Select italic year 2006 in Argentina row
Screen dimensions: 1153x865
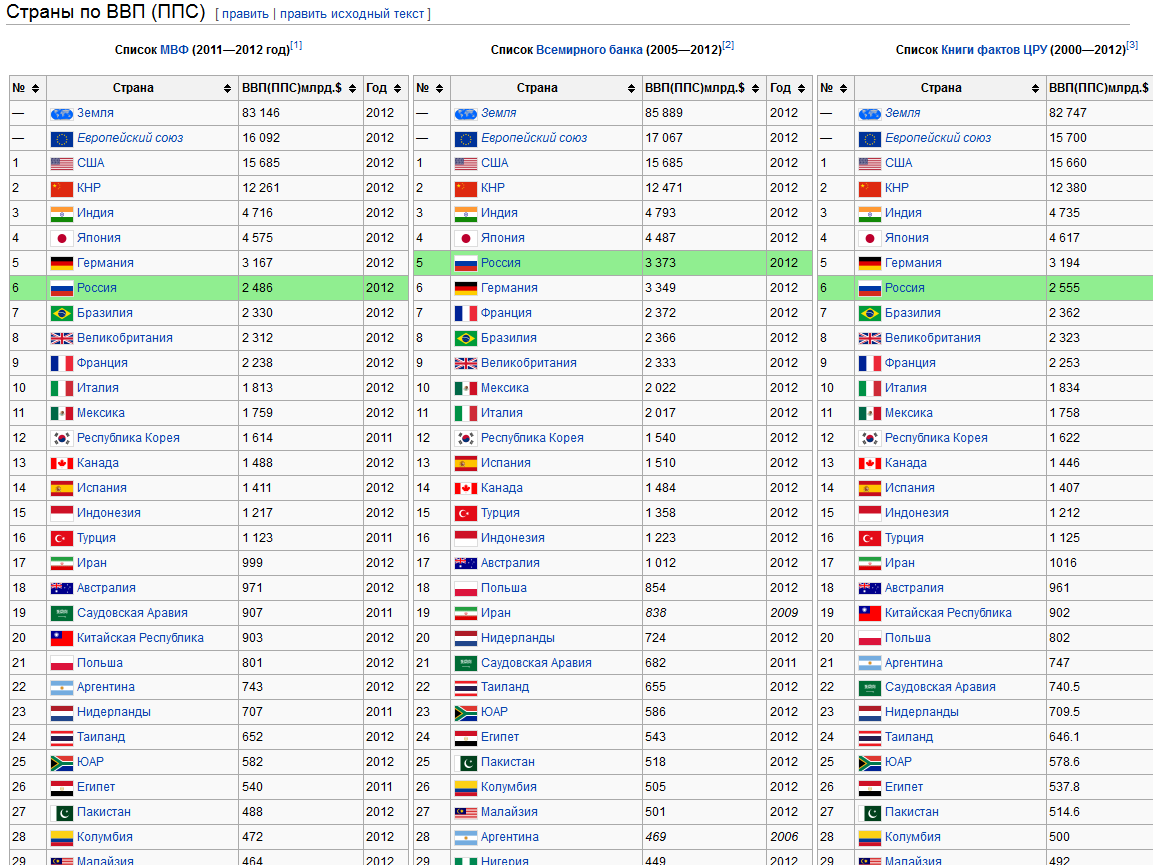pos(784,838)
